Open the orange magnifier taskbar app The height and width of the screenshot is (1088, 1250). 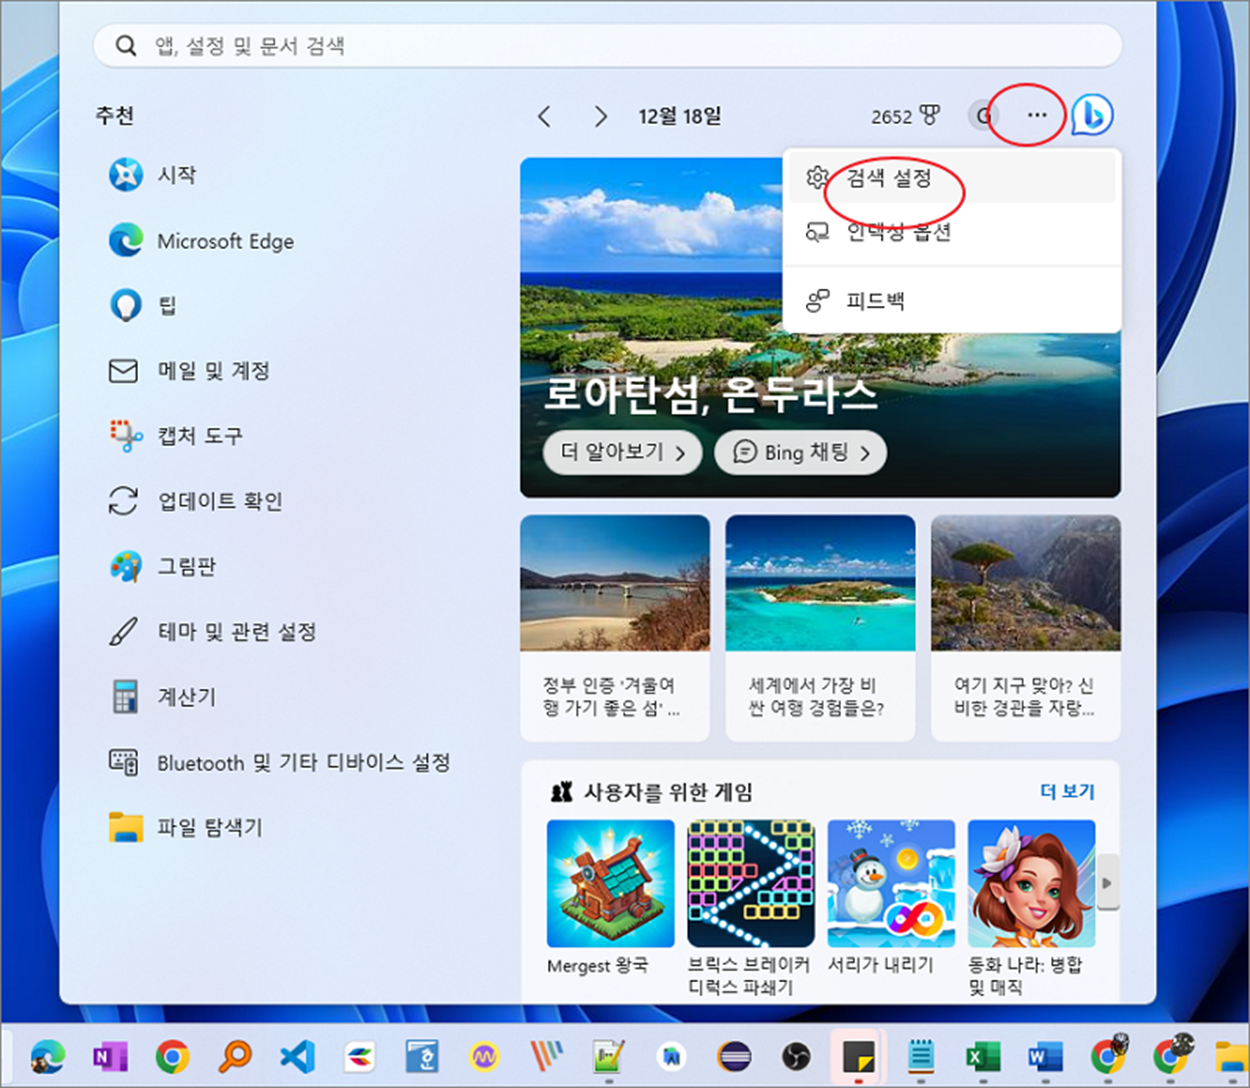click(x=235, y=1056)
